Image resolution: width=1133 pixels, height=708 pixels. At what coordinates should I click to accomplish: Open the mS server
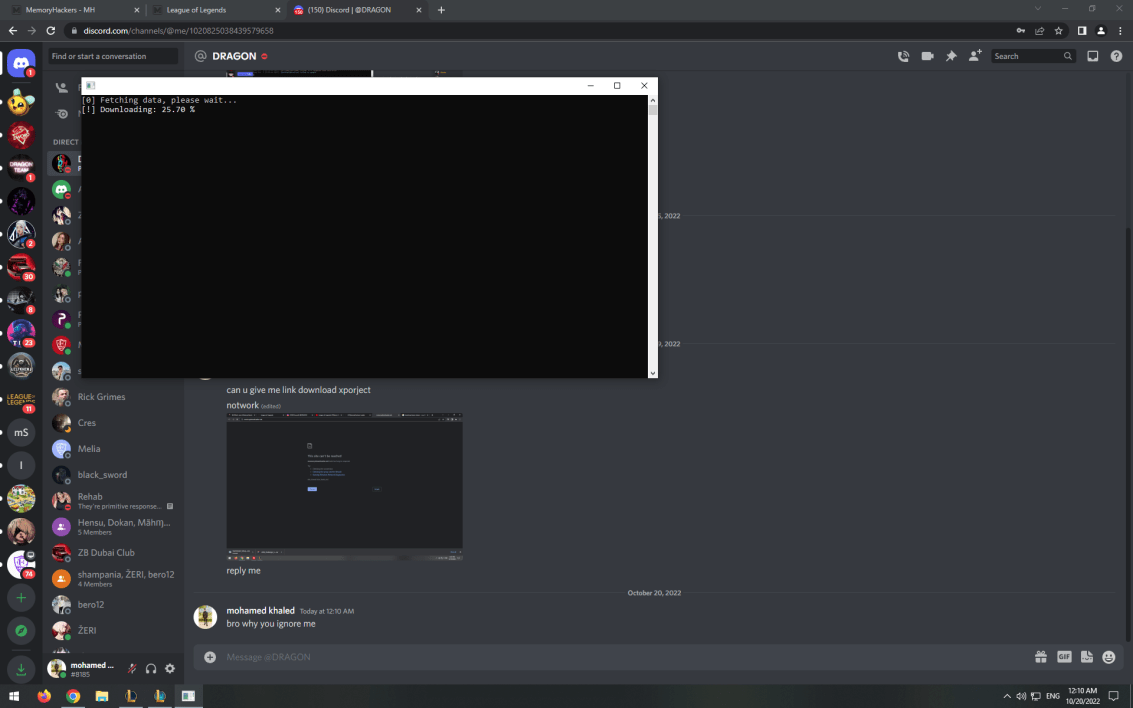[x=21, y=432]
